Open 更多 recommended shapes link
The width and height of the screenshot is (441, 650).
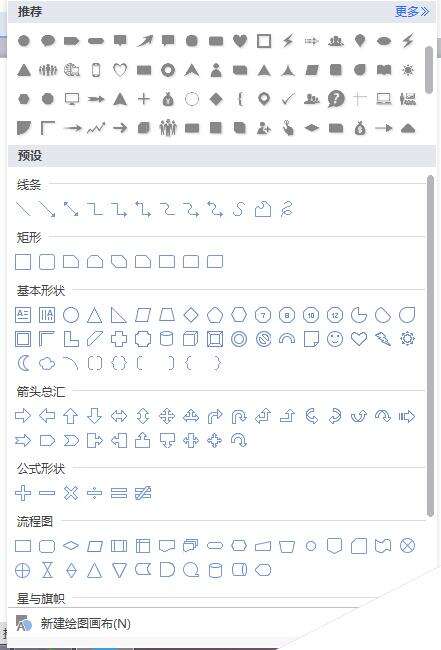pyautogui.click(x=412, y=11)
